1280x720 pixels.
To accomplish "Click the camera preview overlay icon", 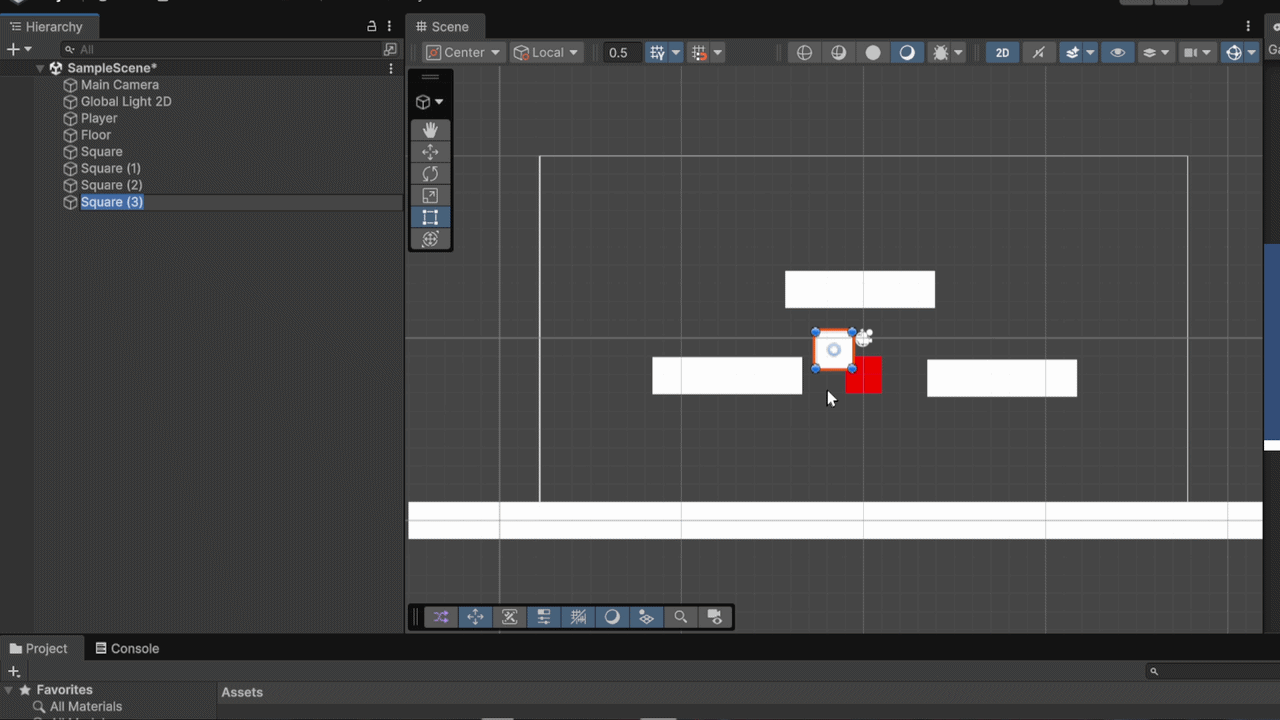I will 715,617.
